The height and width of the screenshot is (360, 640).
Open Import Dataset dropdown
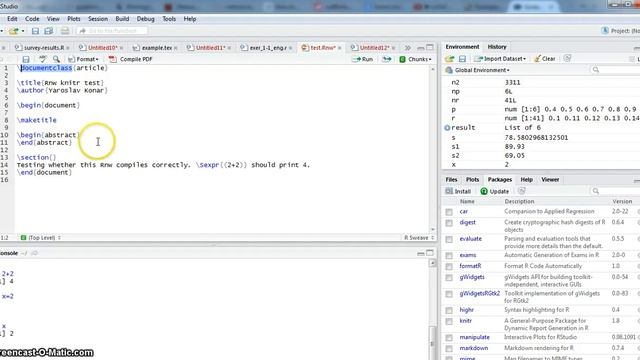[x=500, y=59]
